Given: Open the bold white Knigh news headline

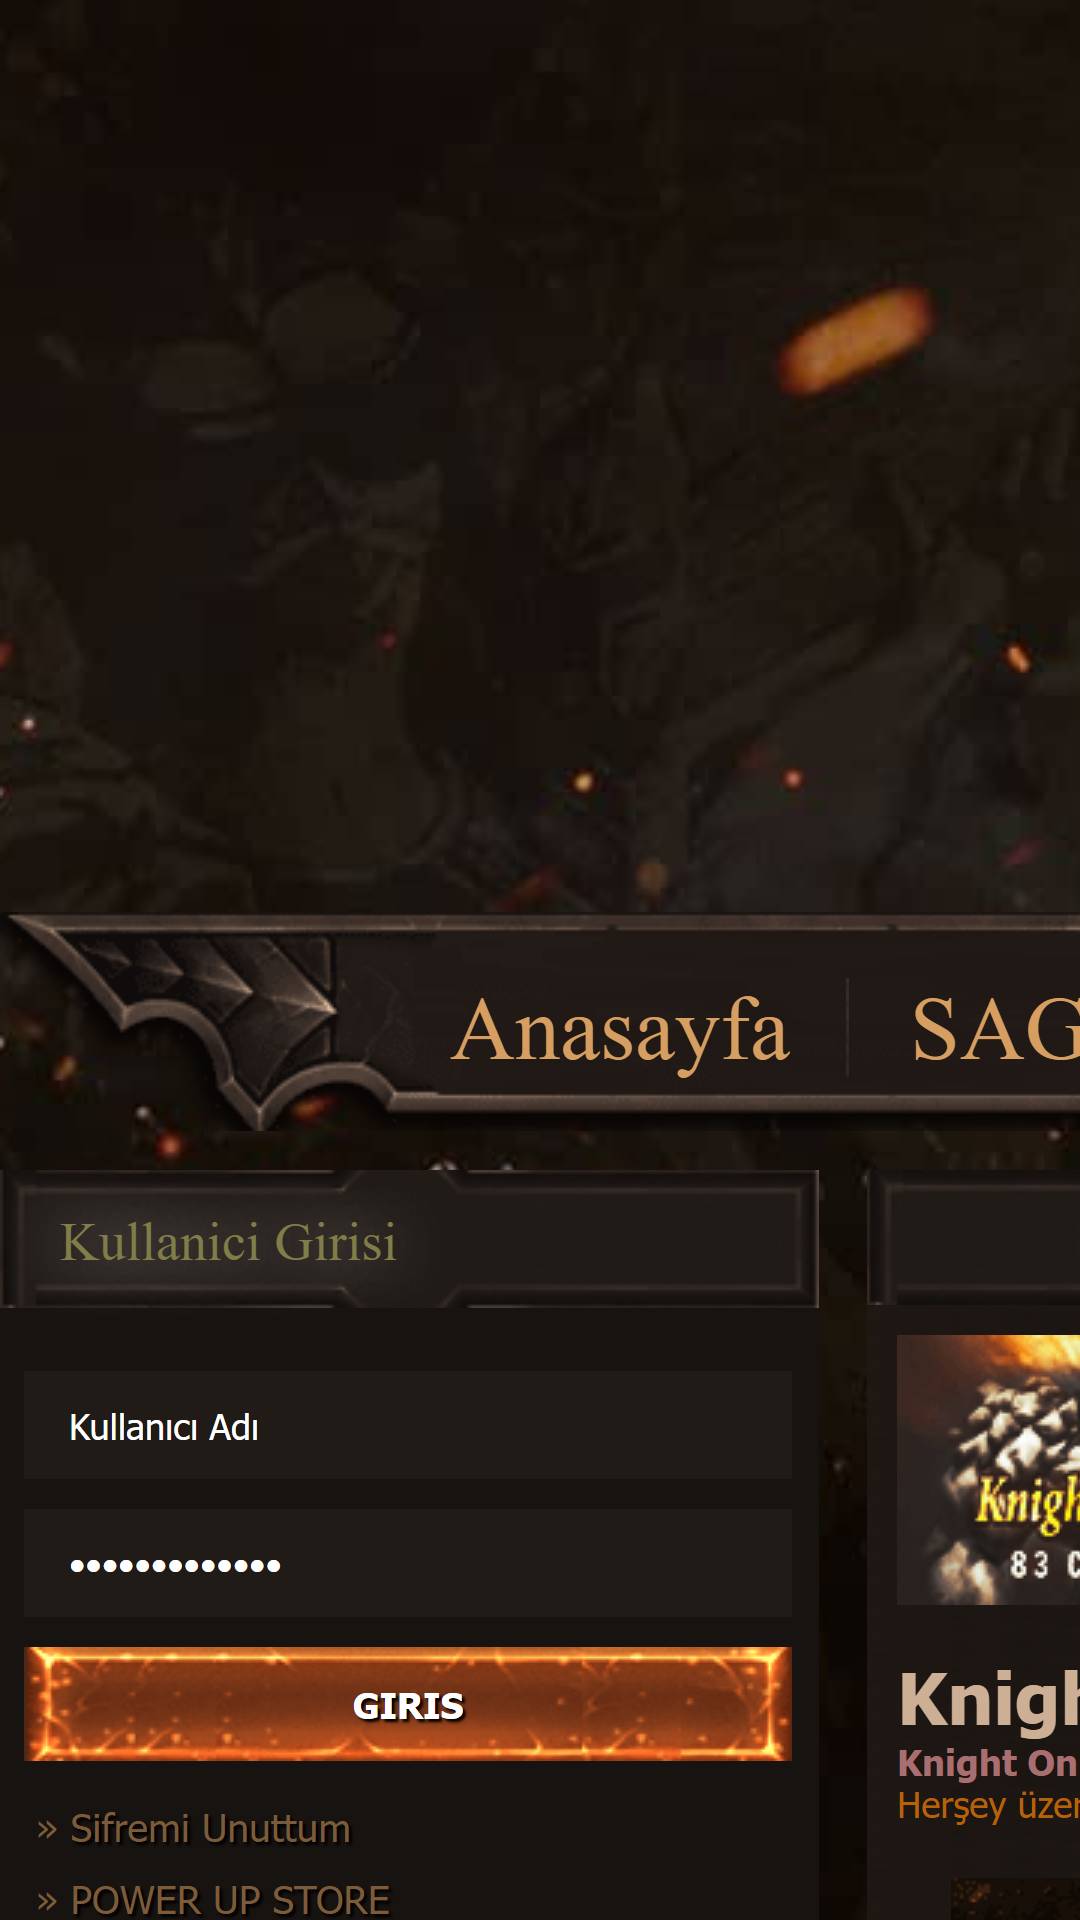Looking at the screenshot, I should (x=989, y=1700).
